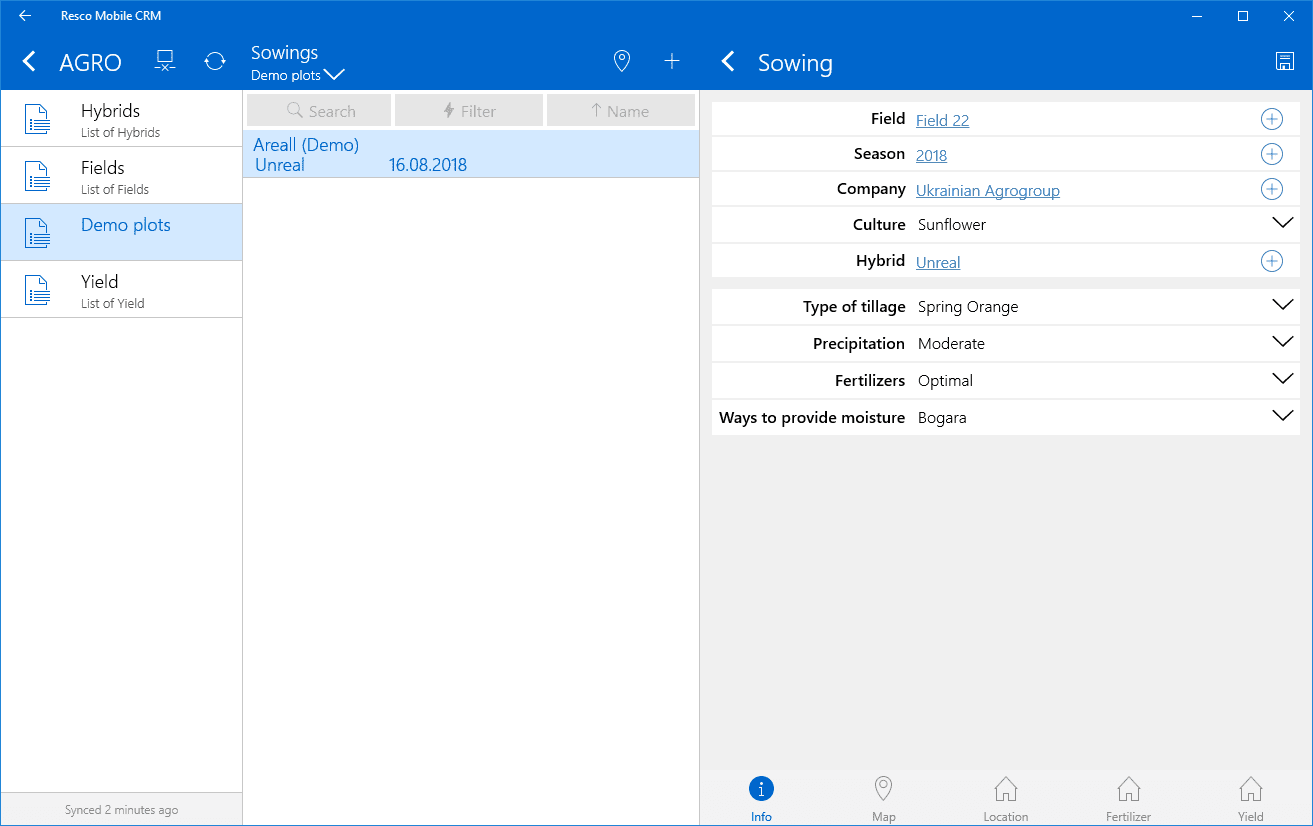The height and width of the screenshot is (826, 1313).
Task: Add a new sowing with the plus icon
Action: click(x=672, y=62)
